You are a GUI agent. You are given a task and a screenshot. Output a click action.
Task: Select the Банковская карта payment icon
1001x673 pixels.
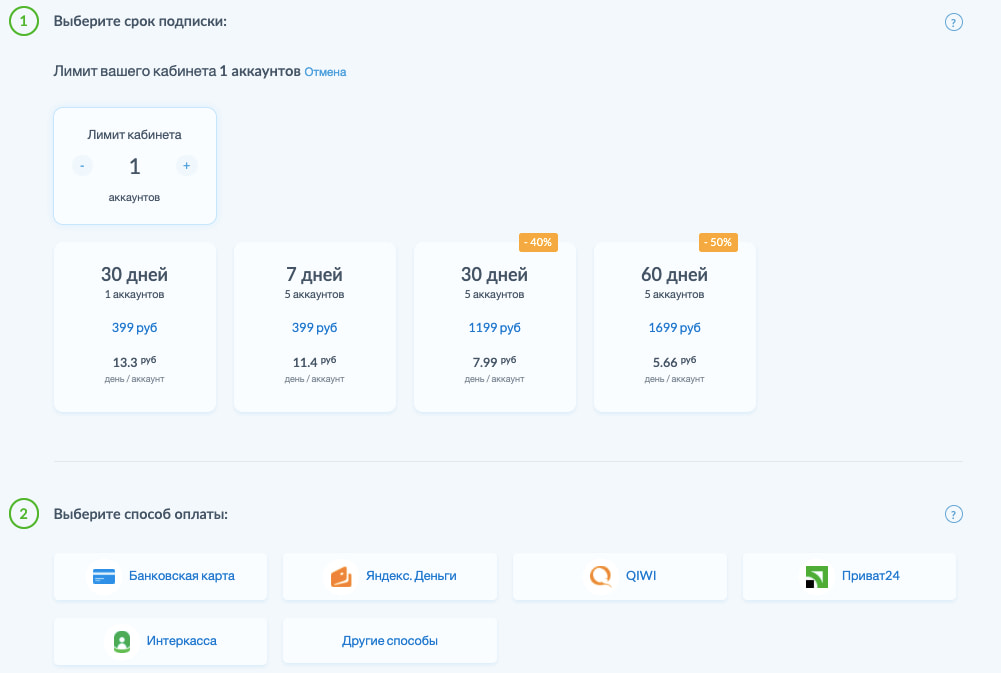click(x=104, y=576)
